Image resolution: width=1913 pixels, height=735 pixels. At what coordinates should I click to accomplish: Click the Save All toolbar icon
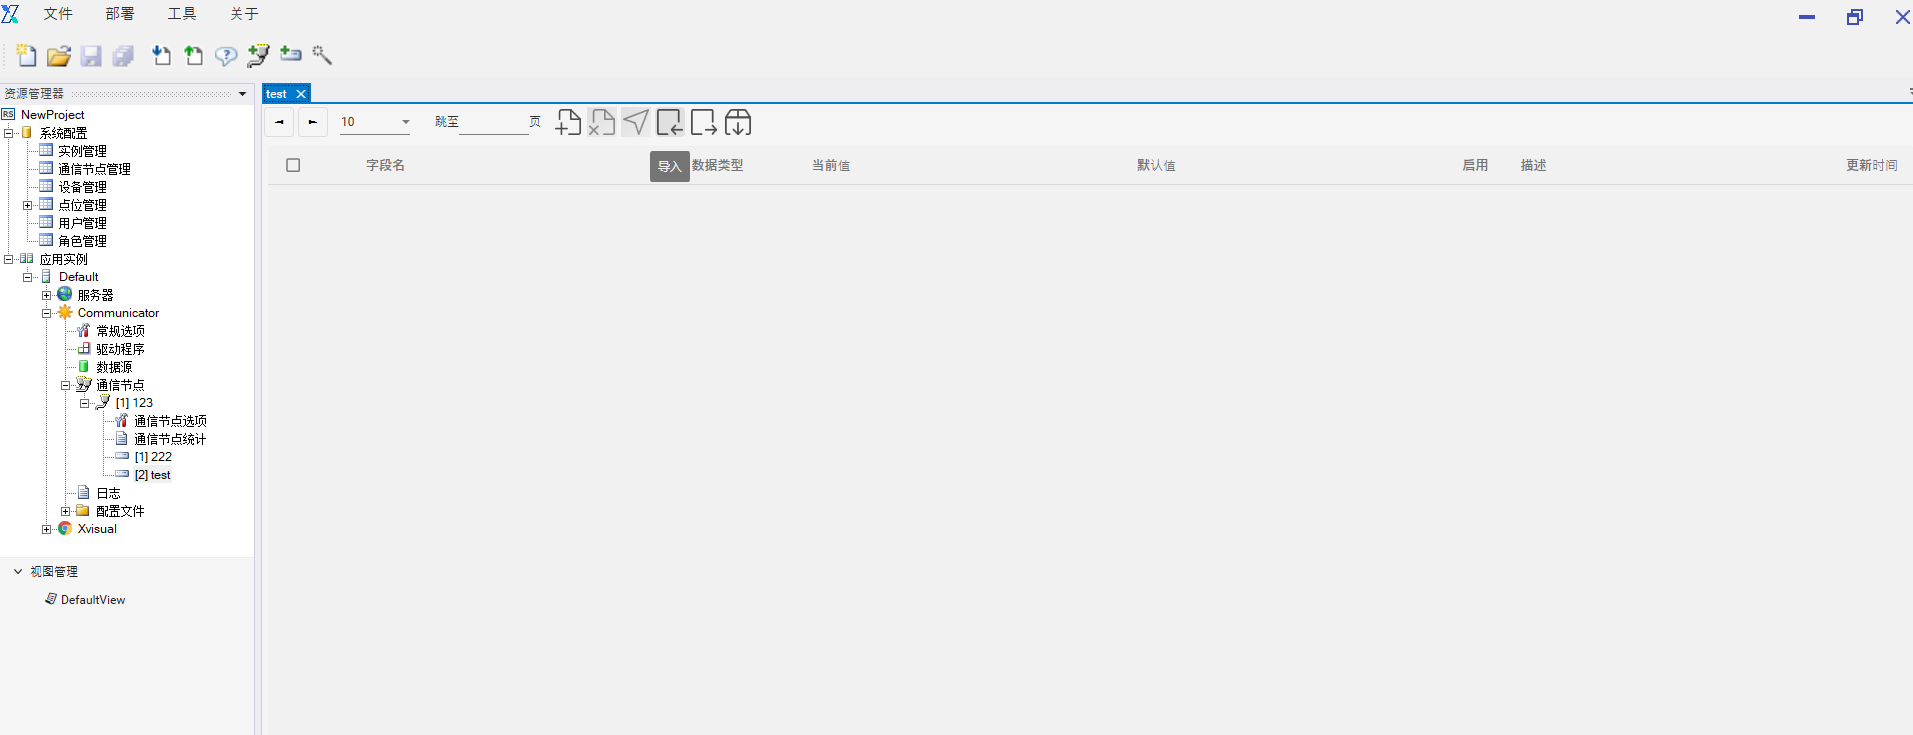(123, 56)
